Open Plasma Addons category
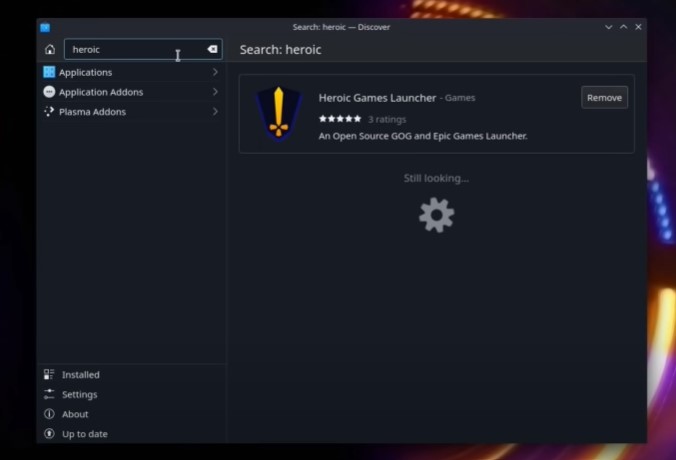This screenshot has width=676, height=460. coord(131,112)
